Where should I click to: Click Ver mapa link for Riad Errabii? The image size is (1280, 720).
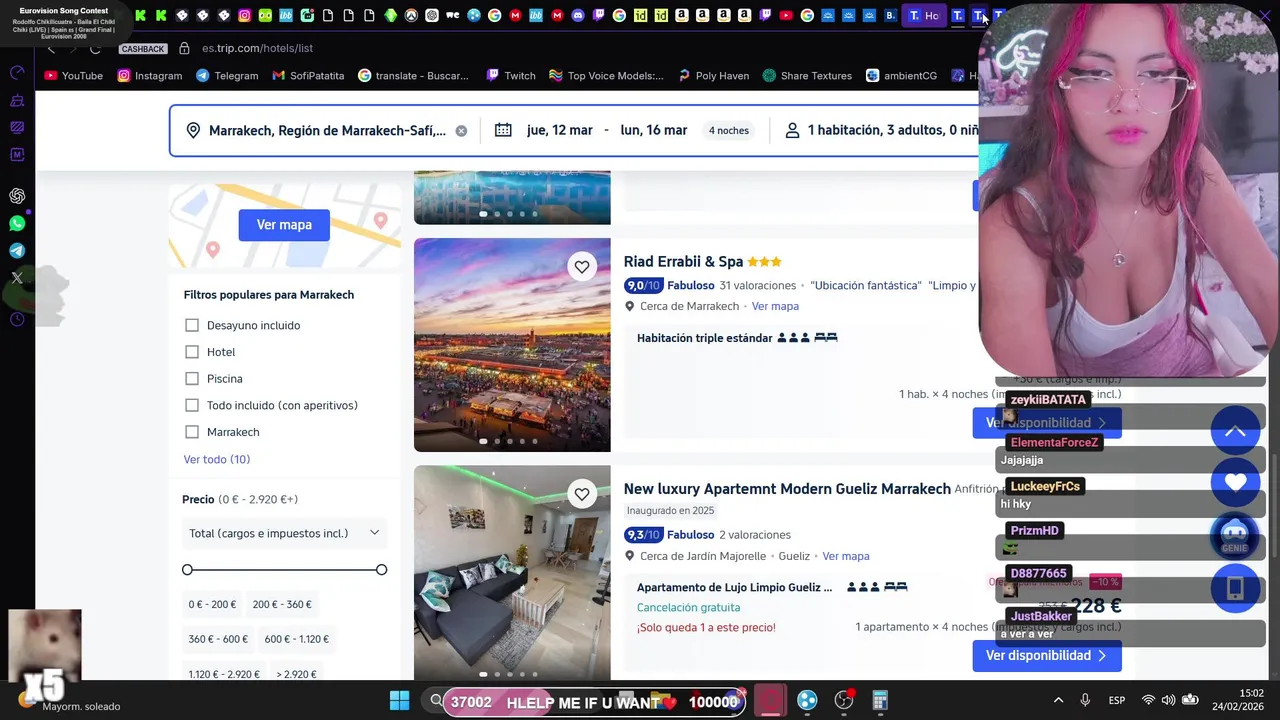pyautogui.click(x=775, y=306)
